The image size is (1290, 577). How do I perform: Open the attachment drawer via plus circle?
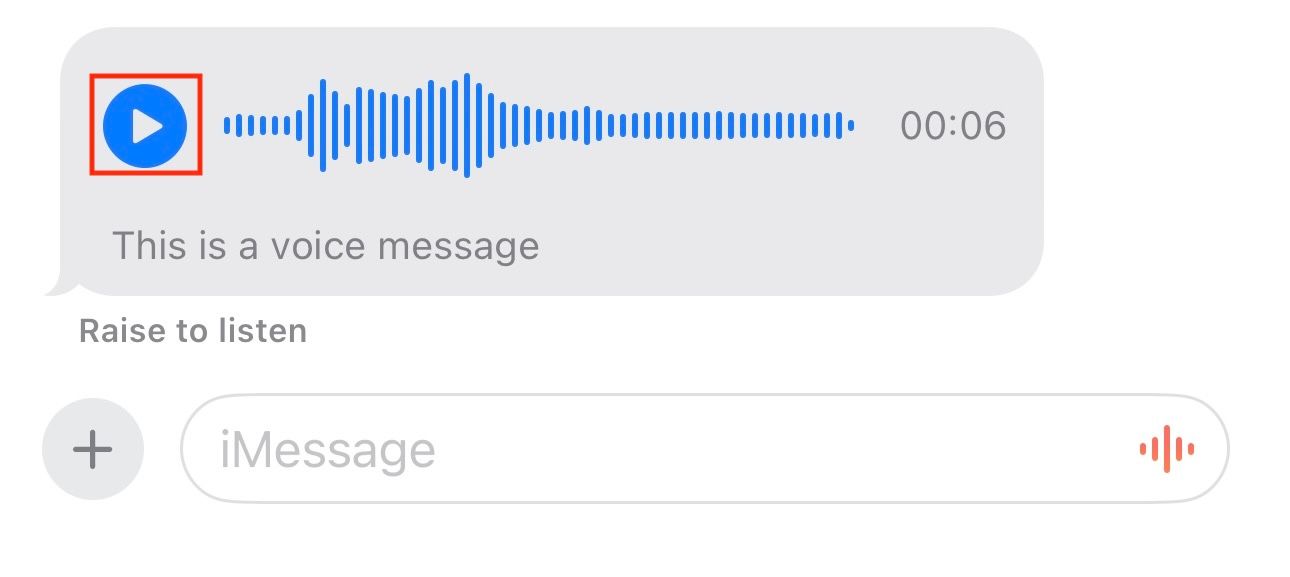(x=91, y=448)
